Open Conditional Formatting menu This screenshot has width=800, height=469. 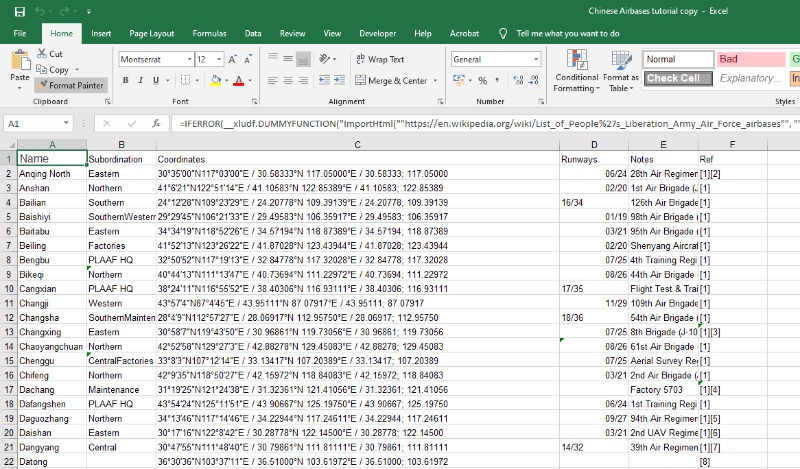pos(577,71)
